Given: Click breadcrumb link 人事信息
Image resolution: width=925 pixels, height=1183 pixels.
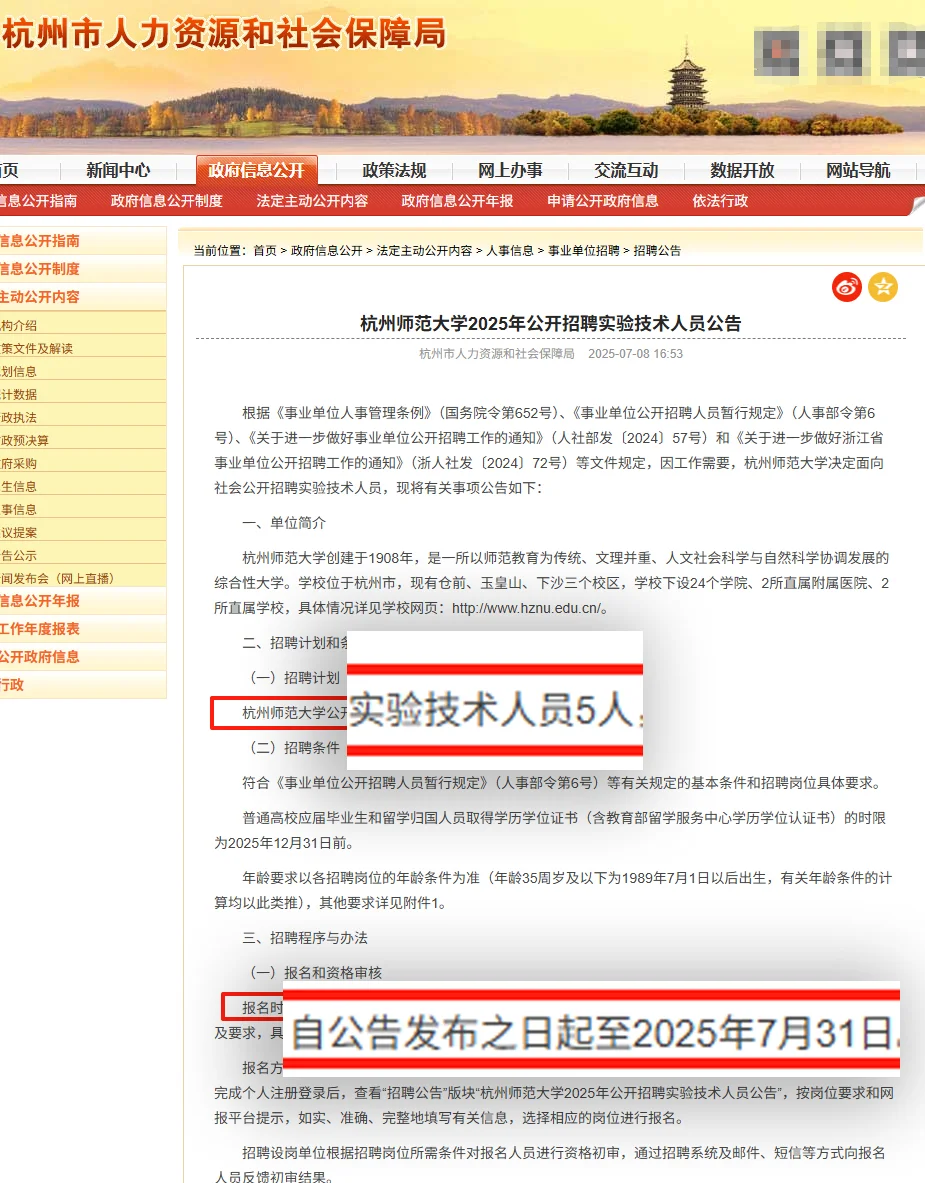Looking at the screenshot, I should 510,250.
